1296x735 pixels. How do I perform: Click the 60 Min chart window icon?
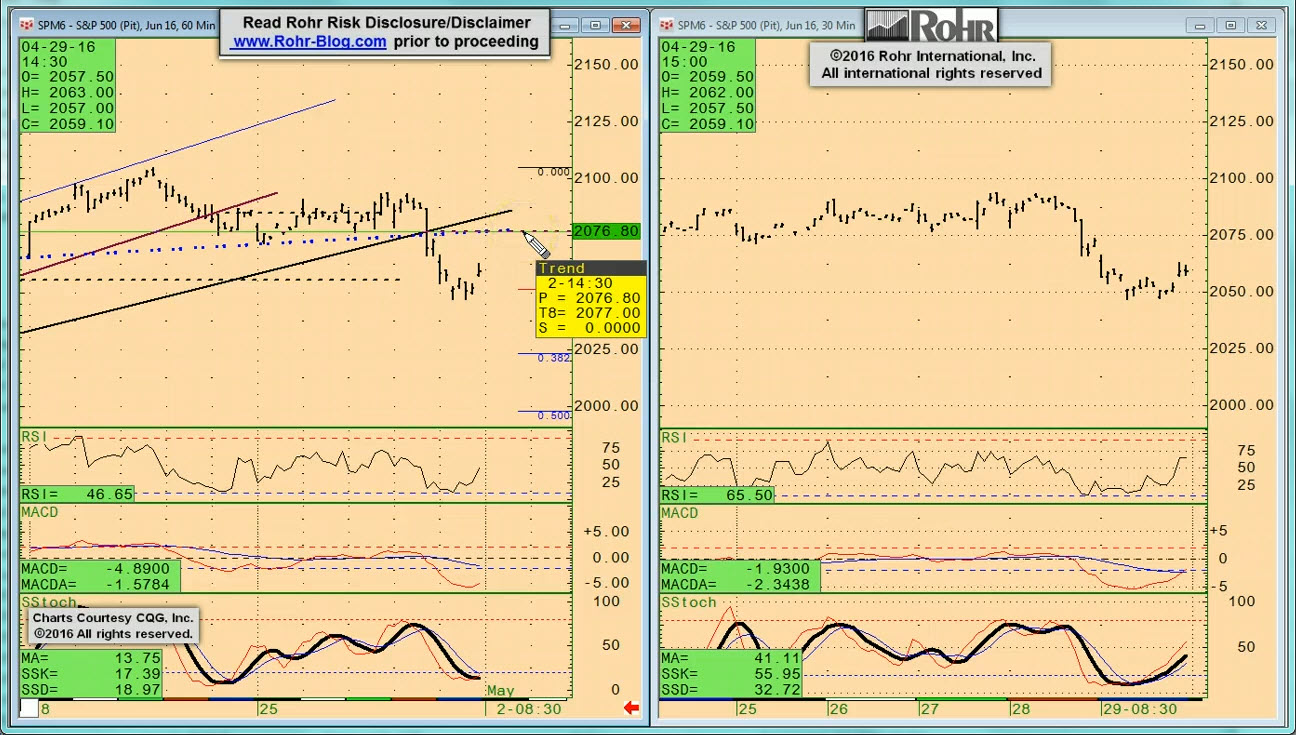(25, 25)
